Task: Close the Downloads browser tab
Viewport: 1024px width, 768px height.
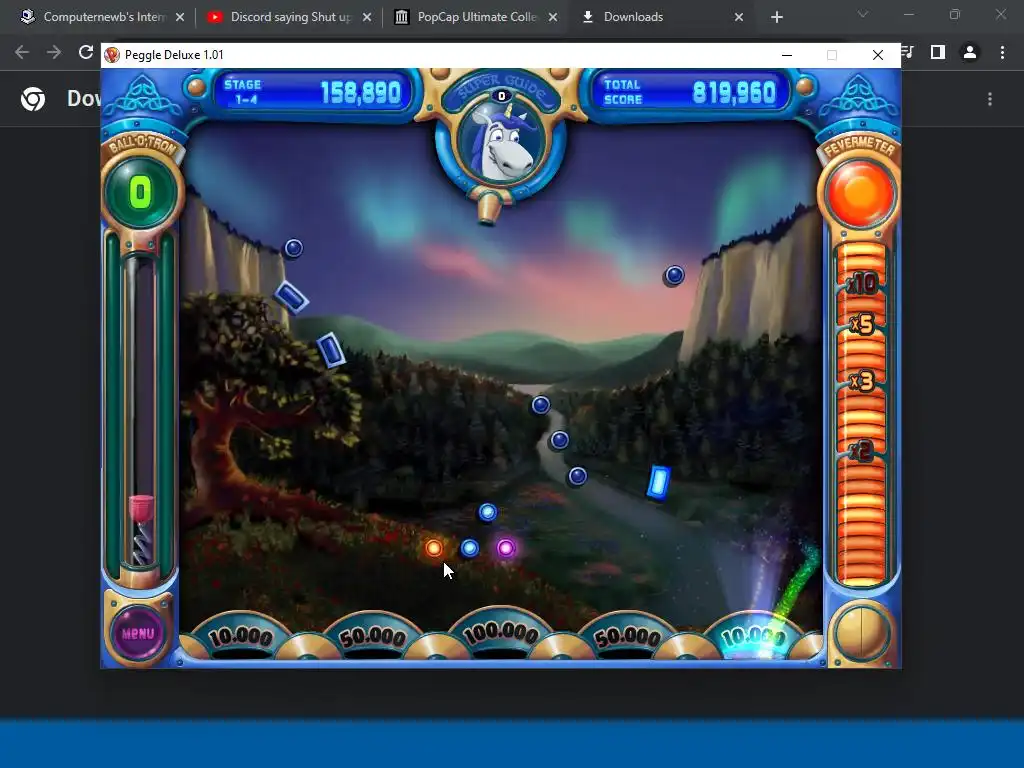Action: [739, 17]
